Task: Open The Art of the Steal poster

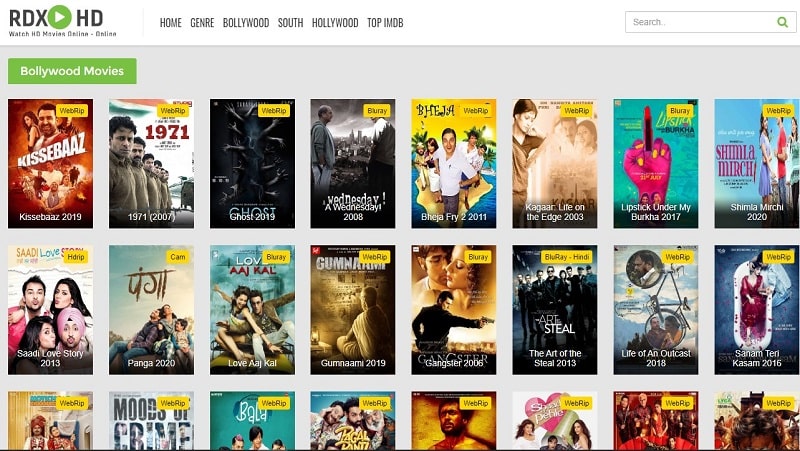Action: 555,310
